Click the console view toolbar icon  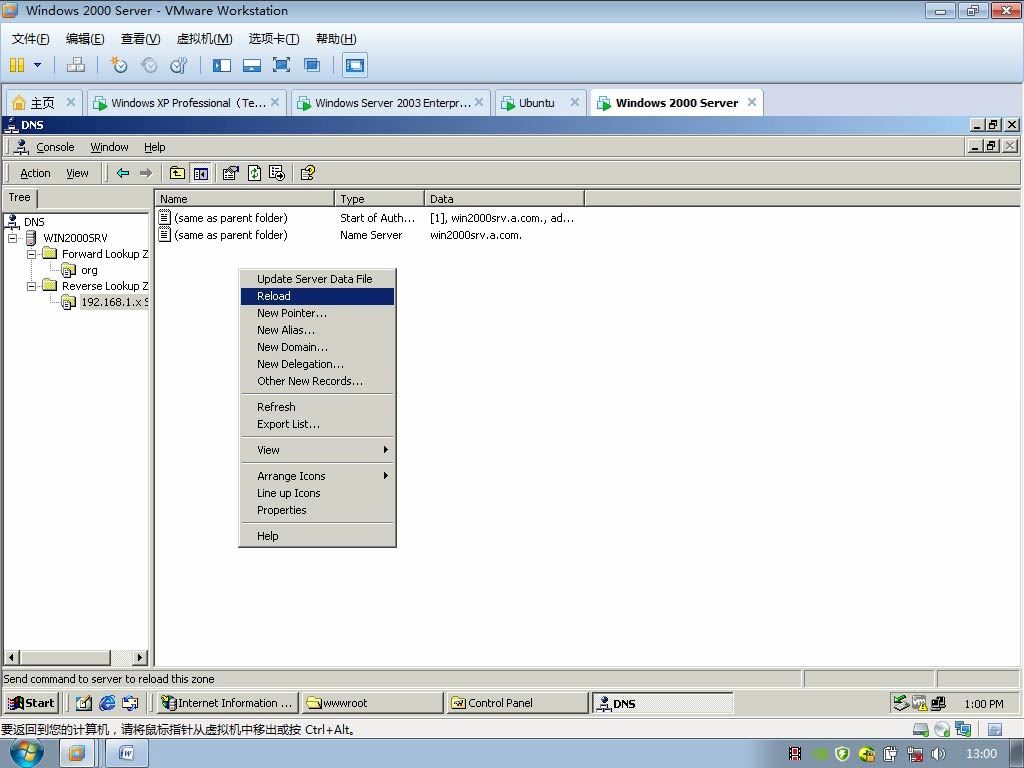[x=355, y=65]
